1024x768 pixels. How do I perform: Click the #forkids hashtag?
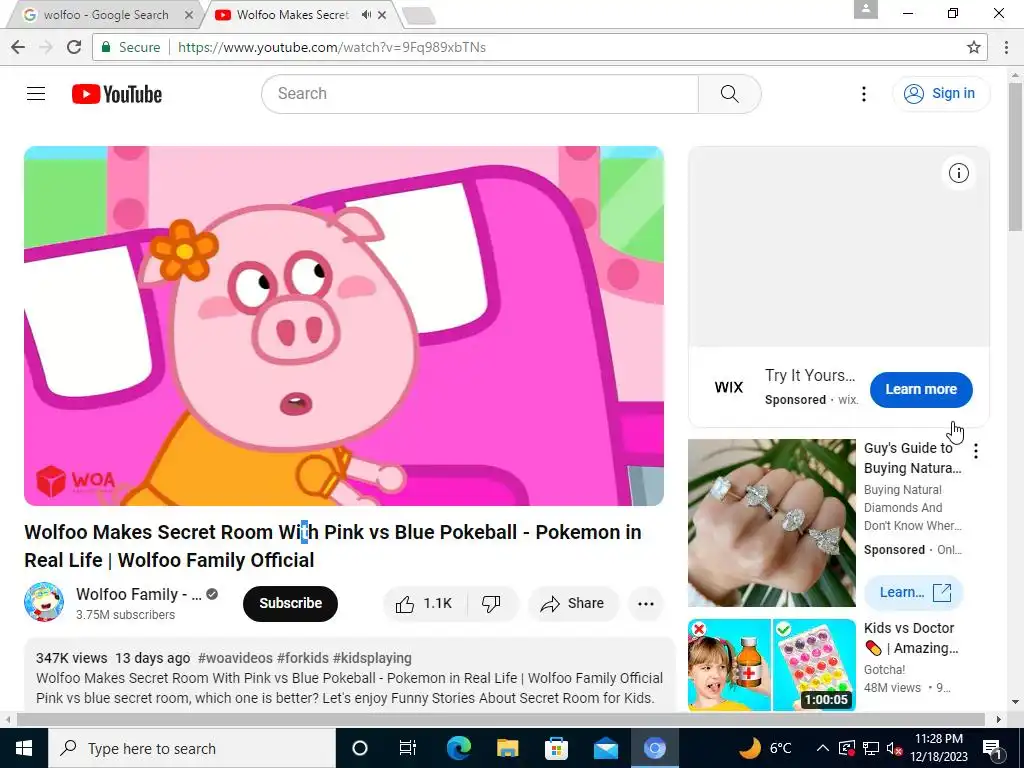302,658
